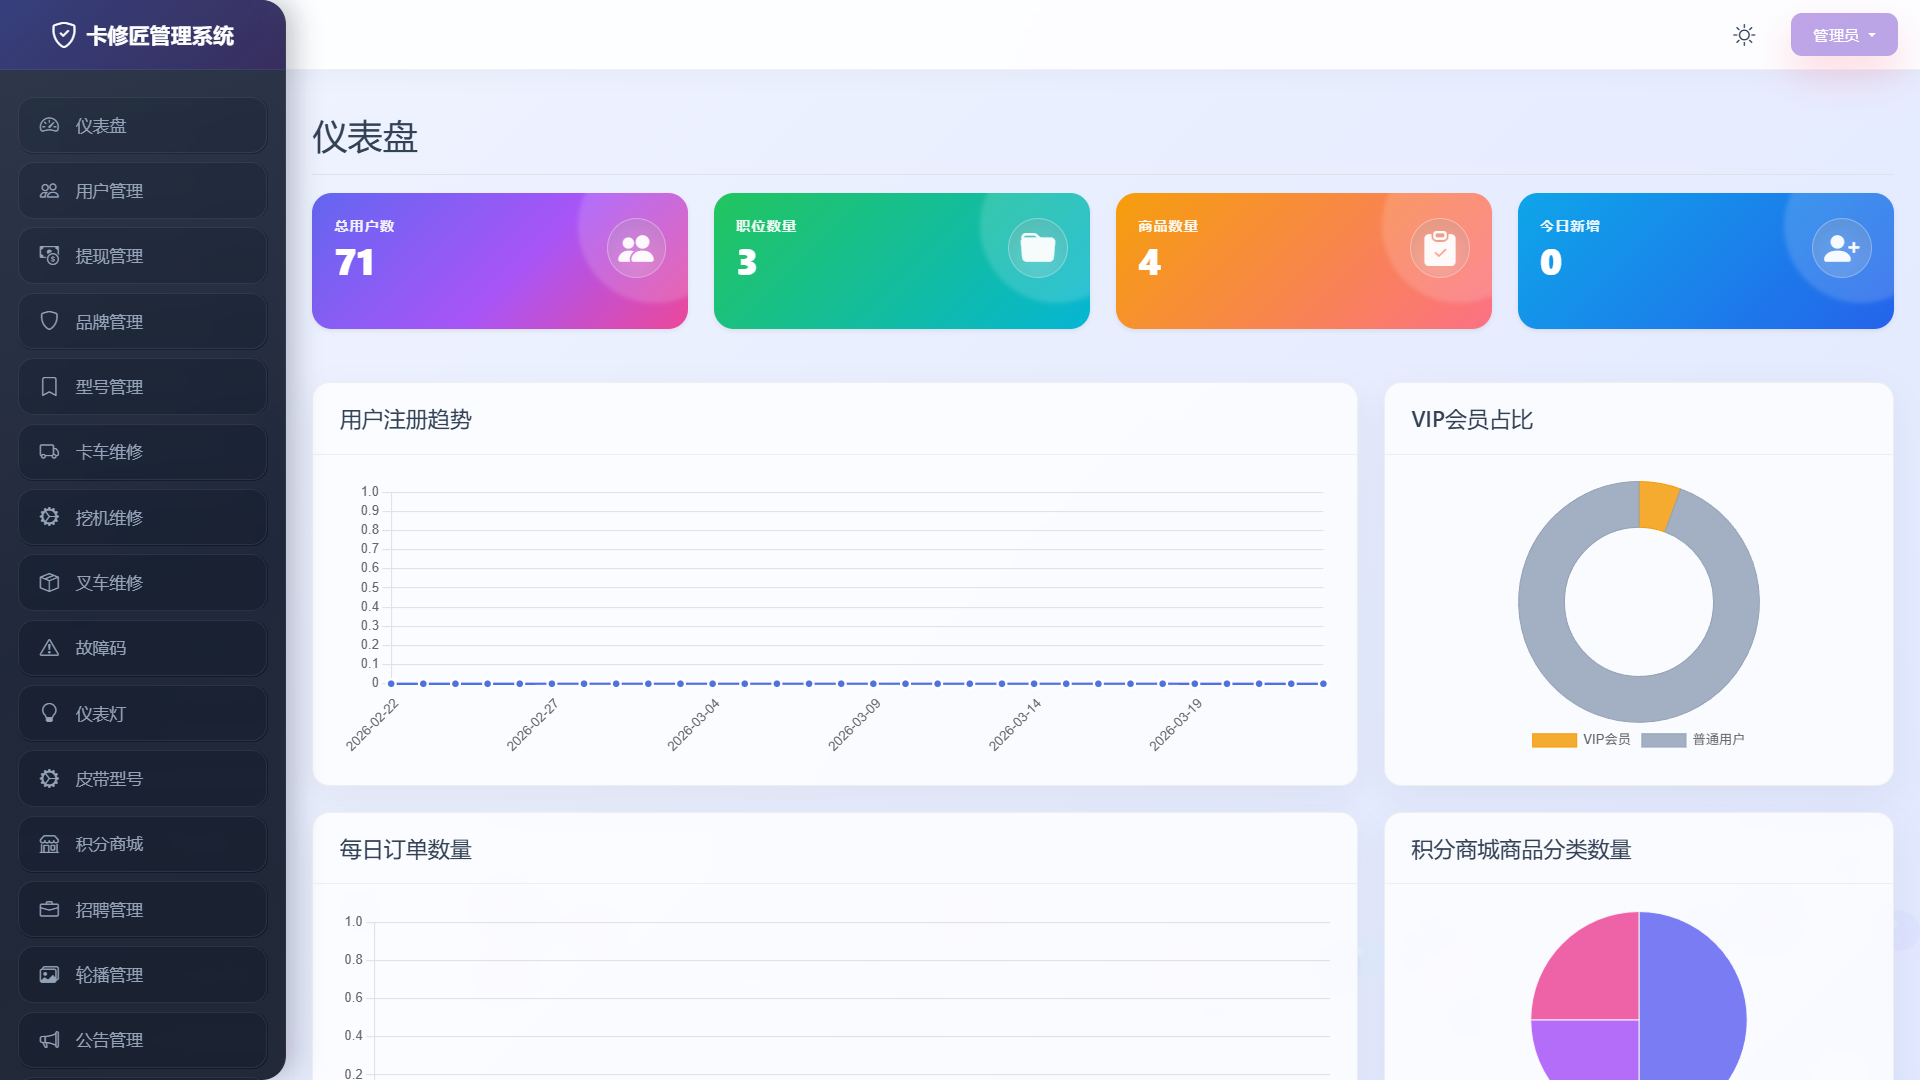Click the 公告管理 megaphone icon
Screen dimensions: 1920x1080
coord(49,1040)
